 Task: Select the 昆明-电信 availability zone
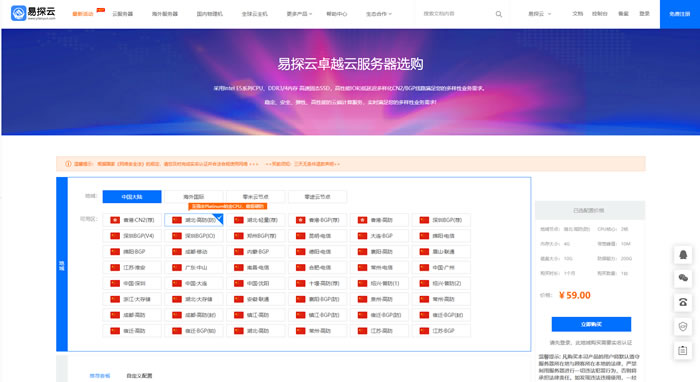(x=317, y=236)
